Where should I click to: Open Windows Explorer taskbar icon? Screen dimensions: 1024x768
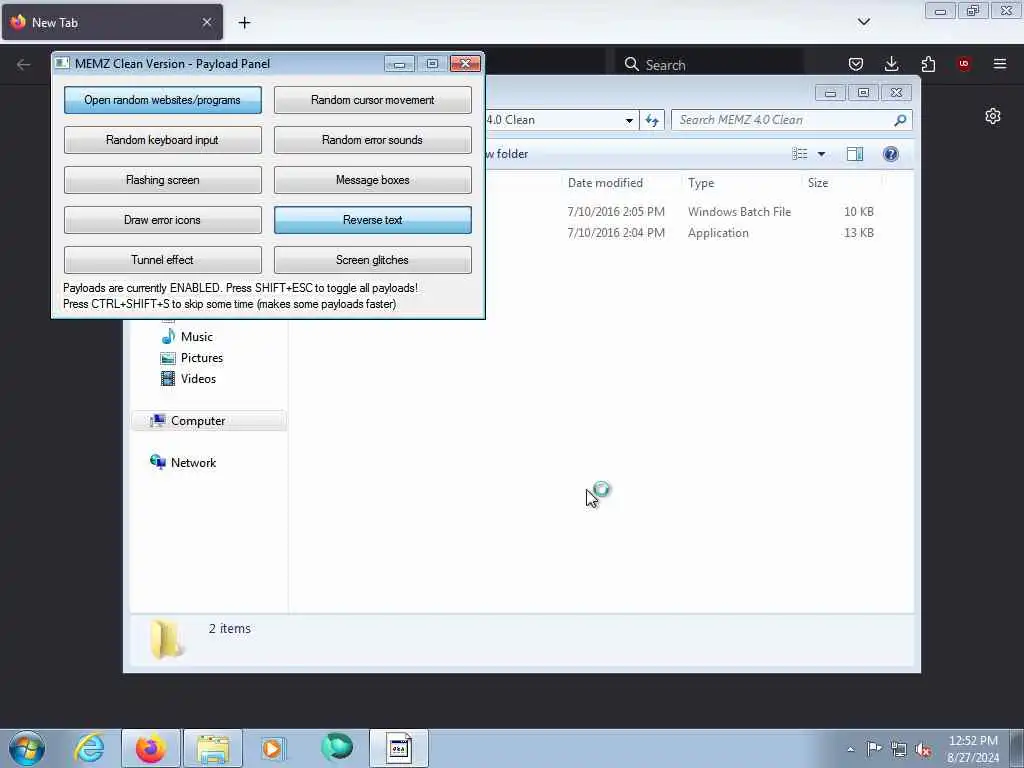(213, 748)
